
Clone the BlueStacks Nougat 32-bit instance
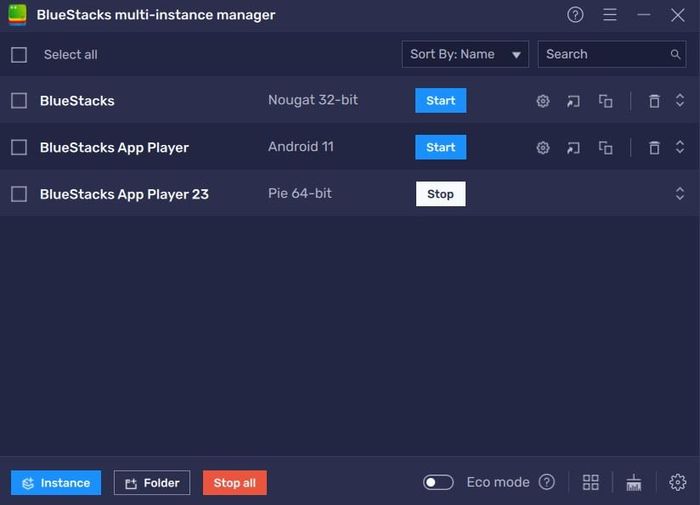605,101
